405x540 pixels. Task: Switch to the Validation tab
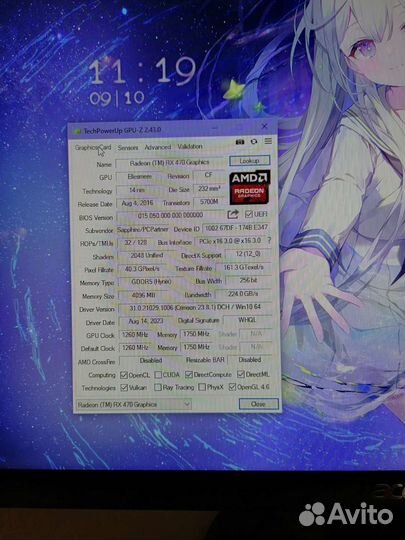[190, 146]
